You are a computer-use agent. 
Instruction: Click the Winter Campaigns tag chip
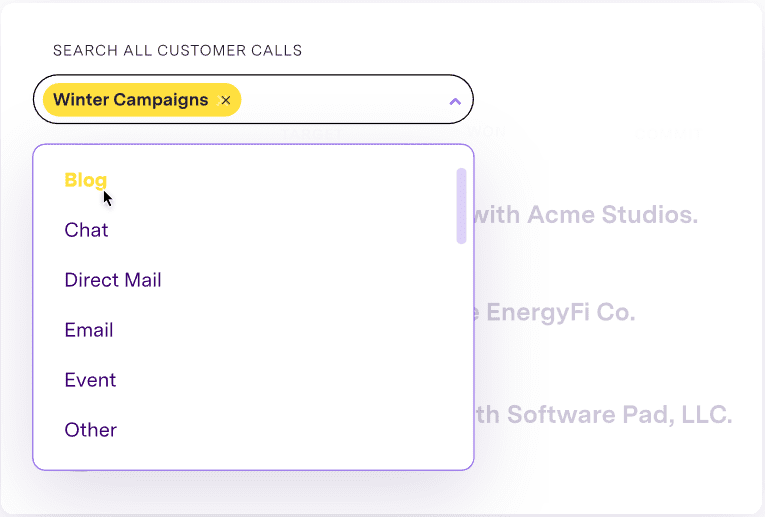coord(130,100)
